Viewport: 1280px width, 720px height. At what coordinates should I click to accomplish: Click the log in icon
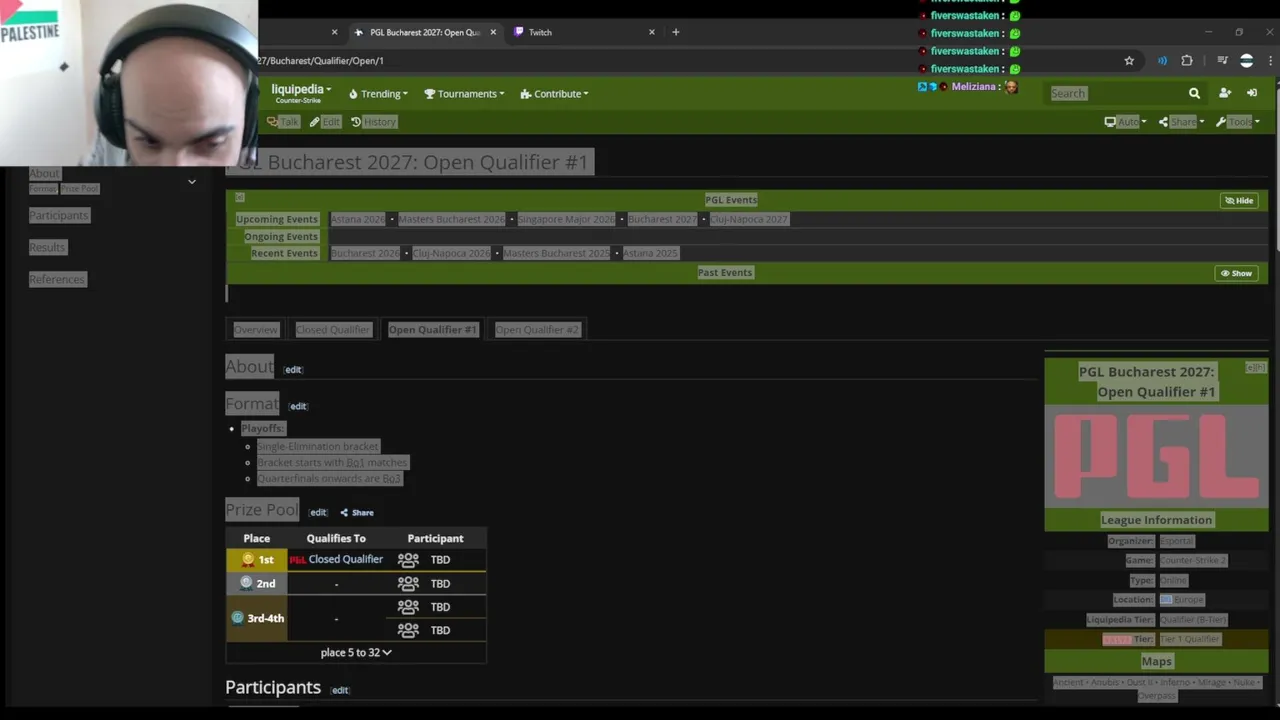pyautogui.click(x=1252, y=93)
